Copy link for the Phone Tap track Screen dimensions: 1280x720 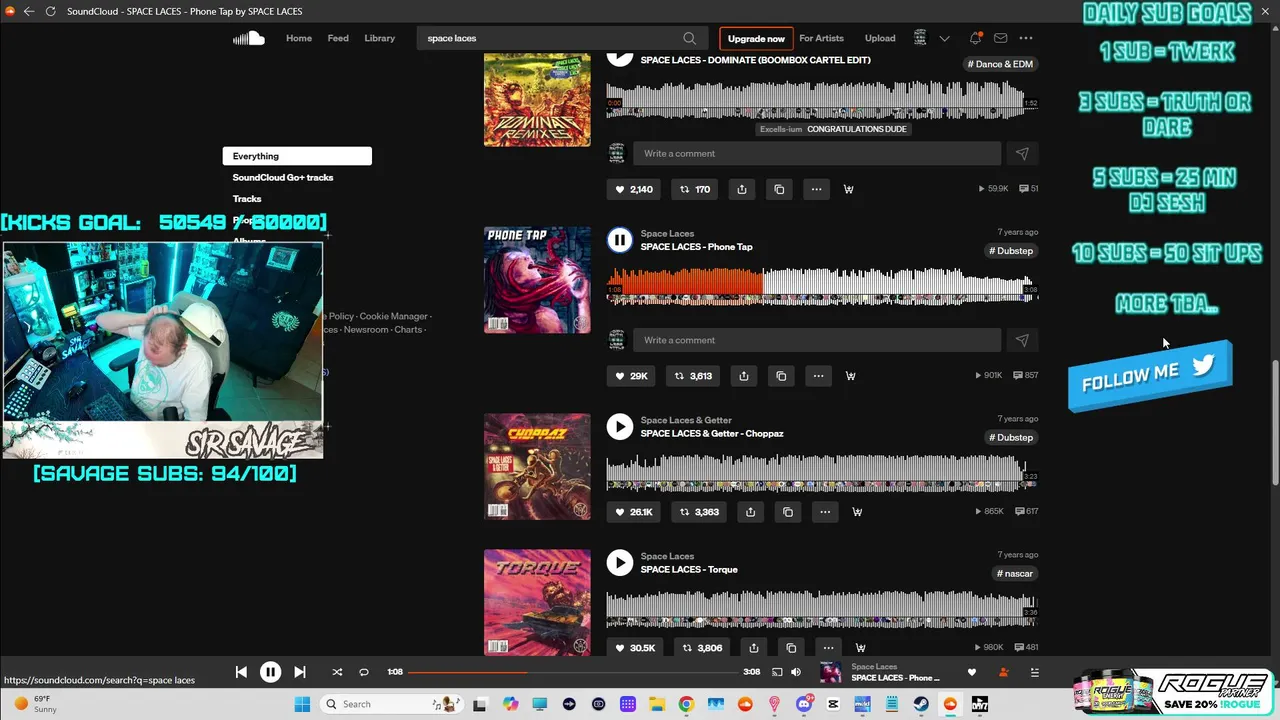(x=781, y=376)
